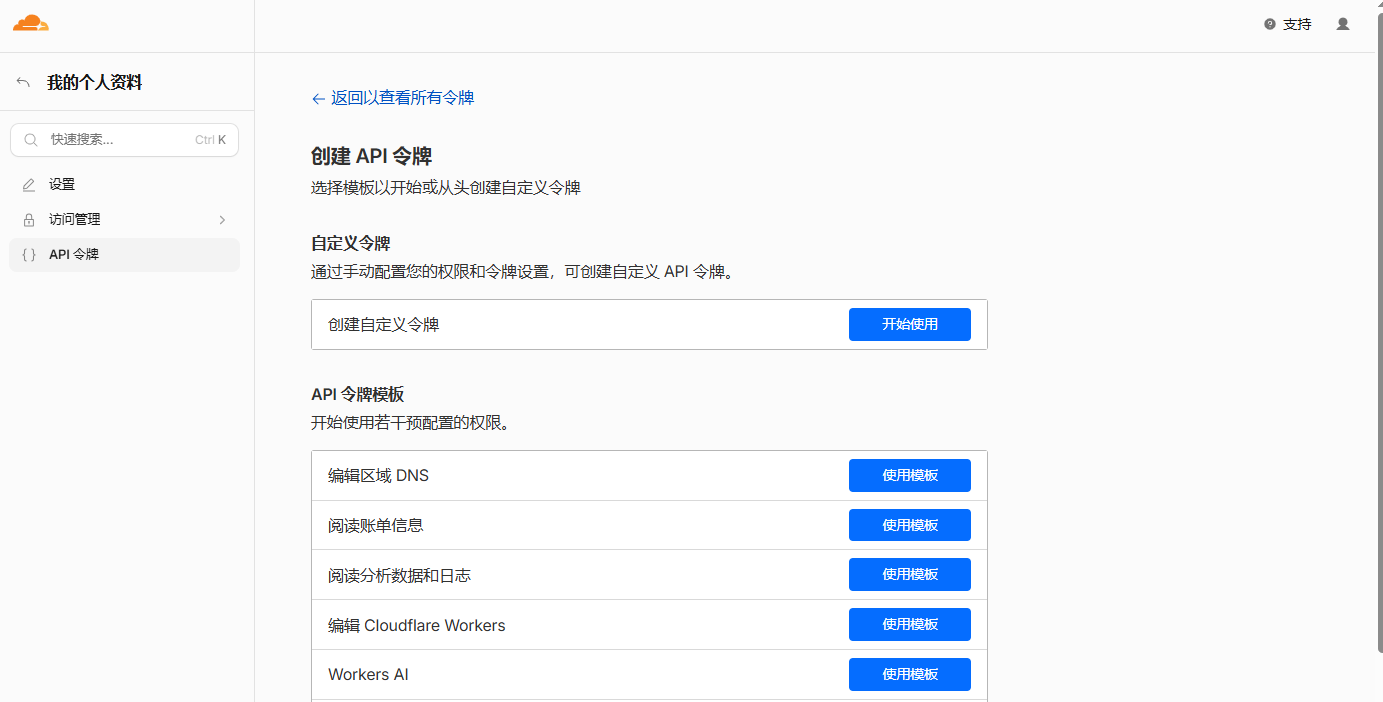This screenshot has height=702, width=1383.
Task: Click the 阅读账单信息 row label
Action: click(376, 526)
